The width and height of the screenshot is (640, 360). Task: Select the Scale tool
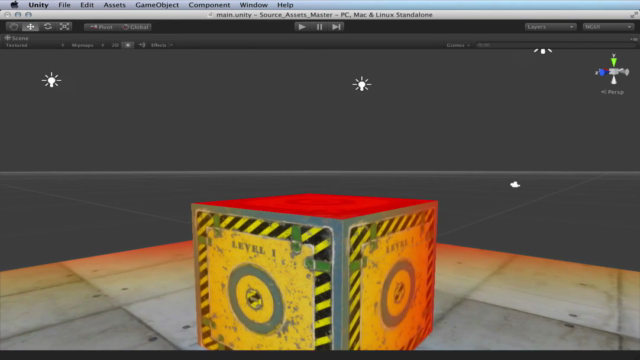click(x=64, y=27)
